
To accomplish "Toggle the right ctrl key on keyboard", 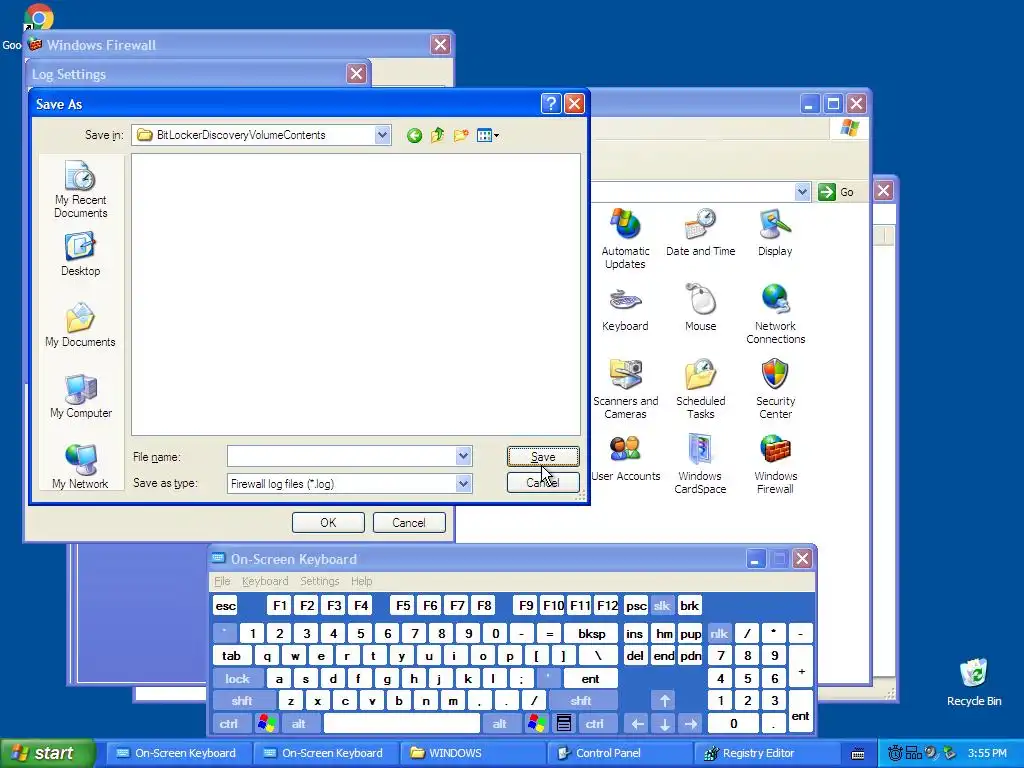I will [594, 724].
